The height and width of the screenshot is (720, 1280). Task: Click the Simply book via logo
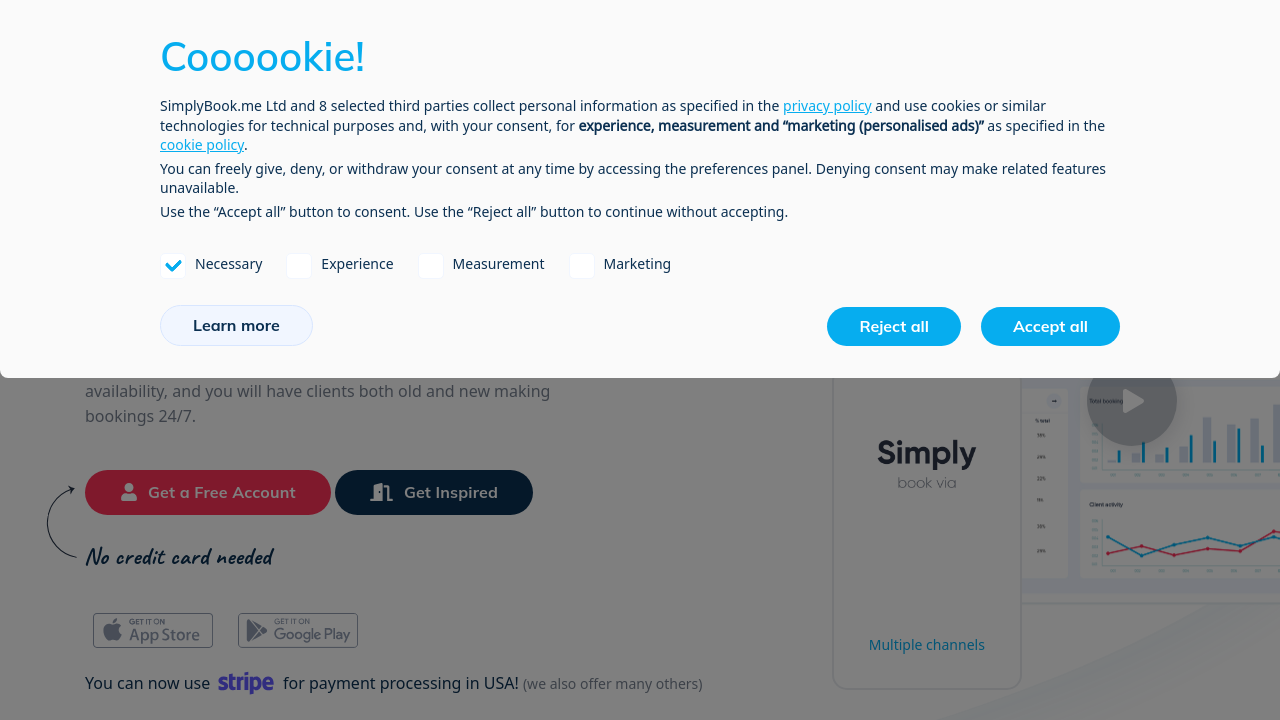(x=926, y=463)
